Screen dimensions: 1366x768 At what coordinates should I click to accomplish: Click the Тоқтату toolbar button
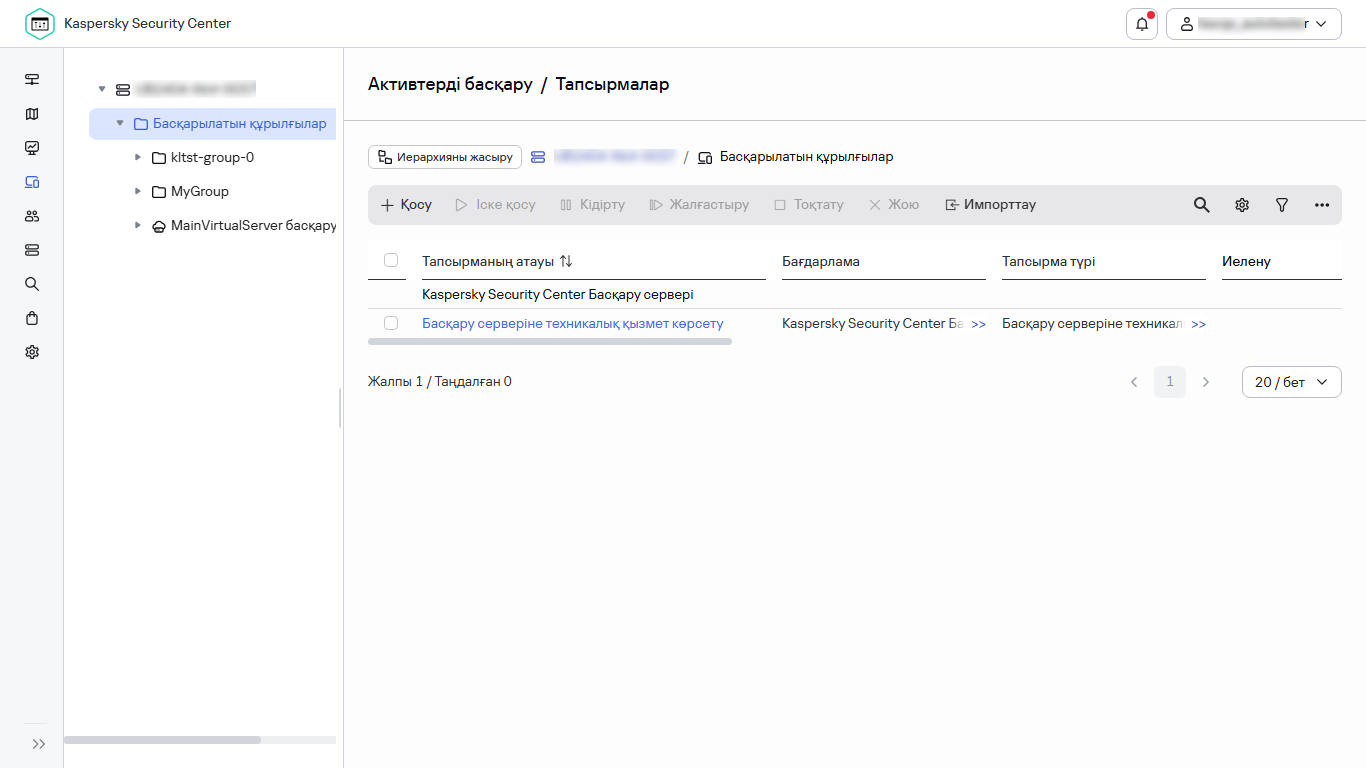coord(809,204)
